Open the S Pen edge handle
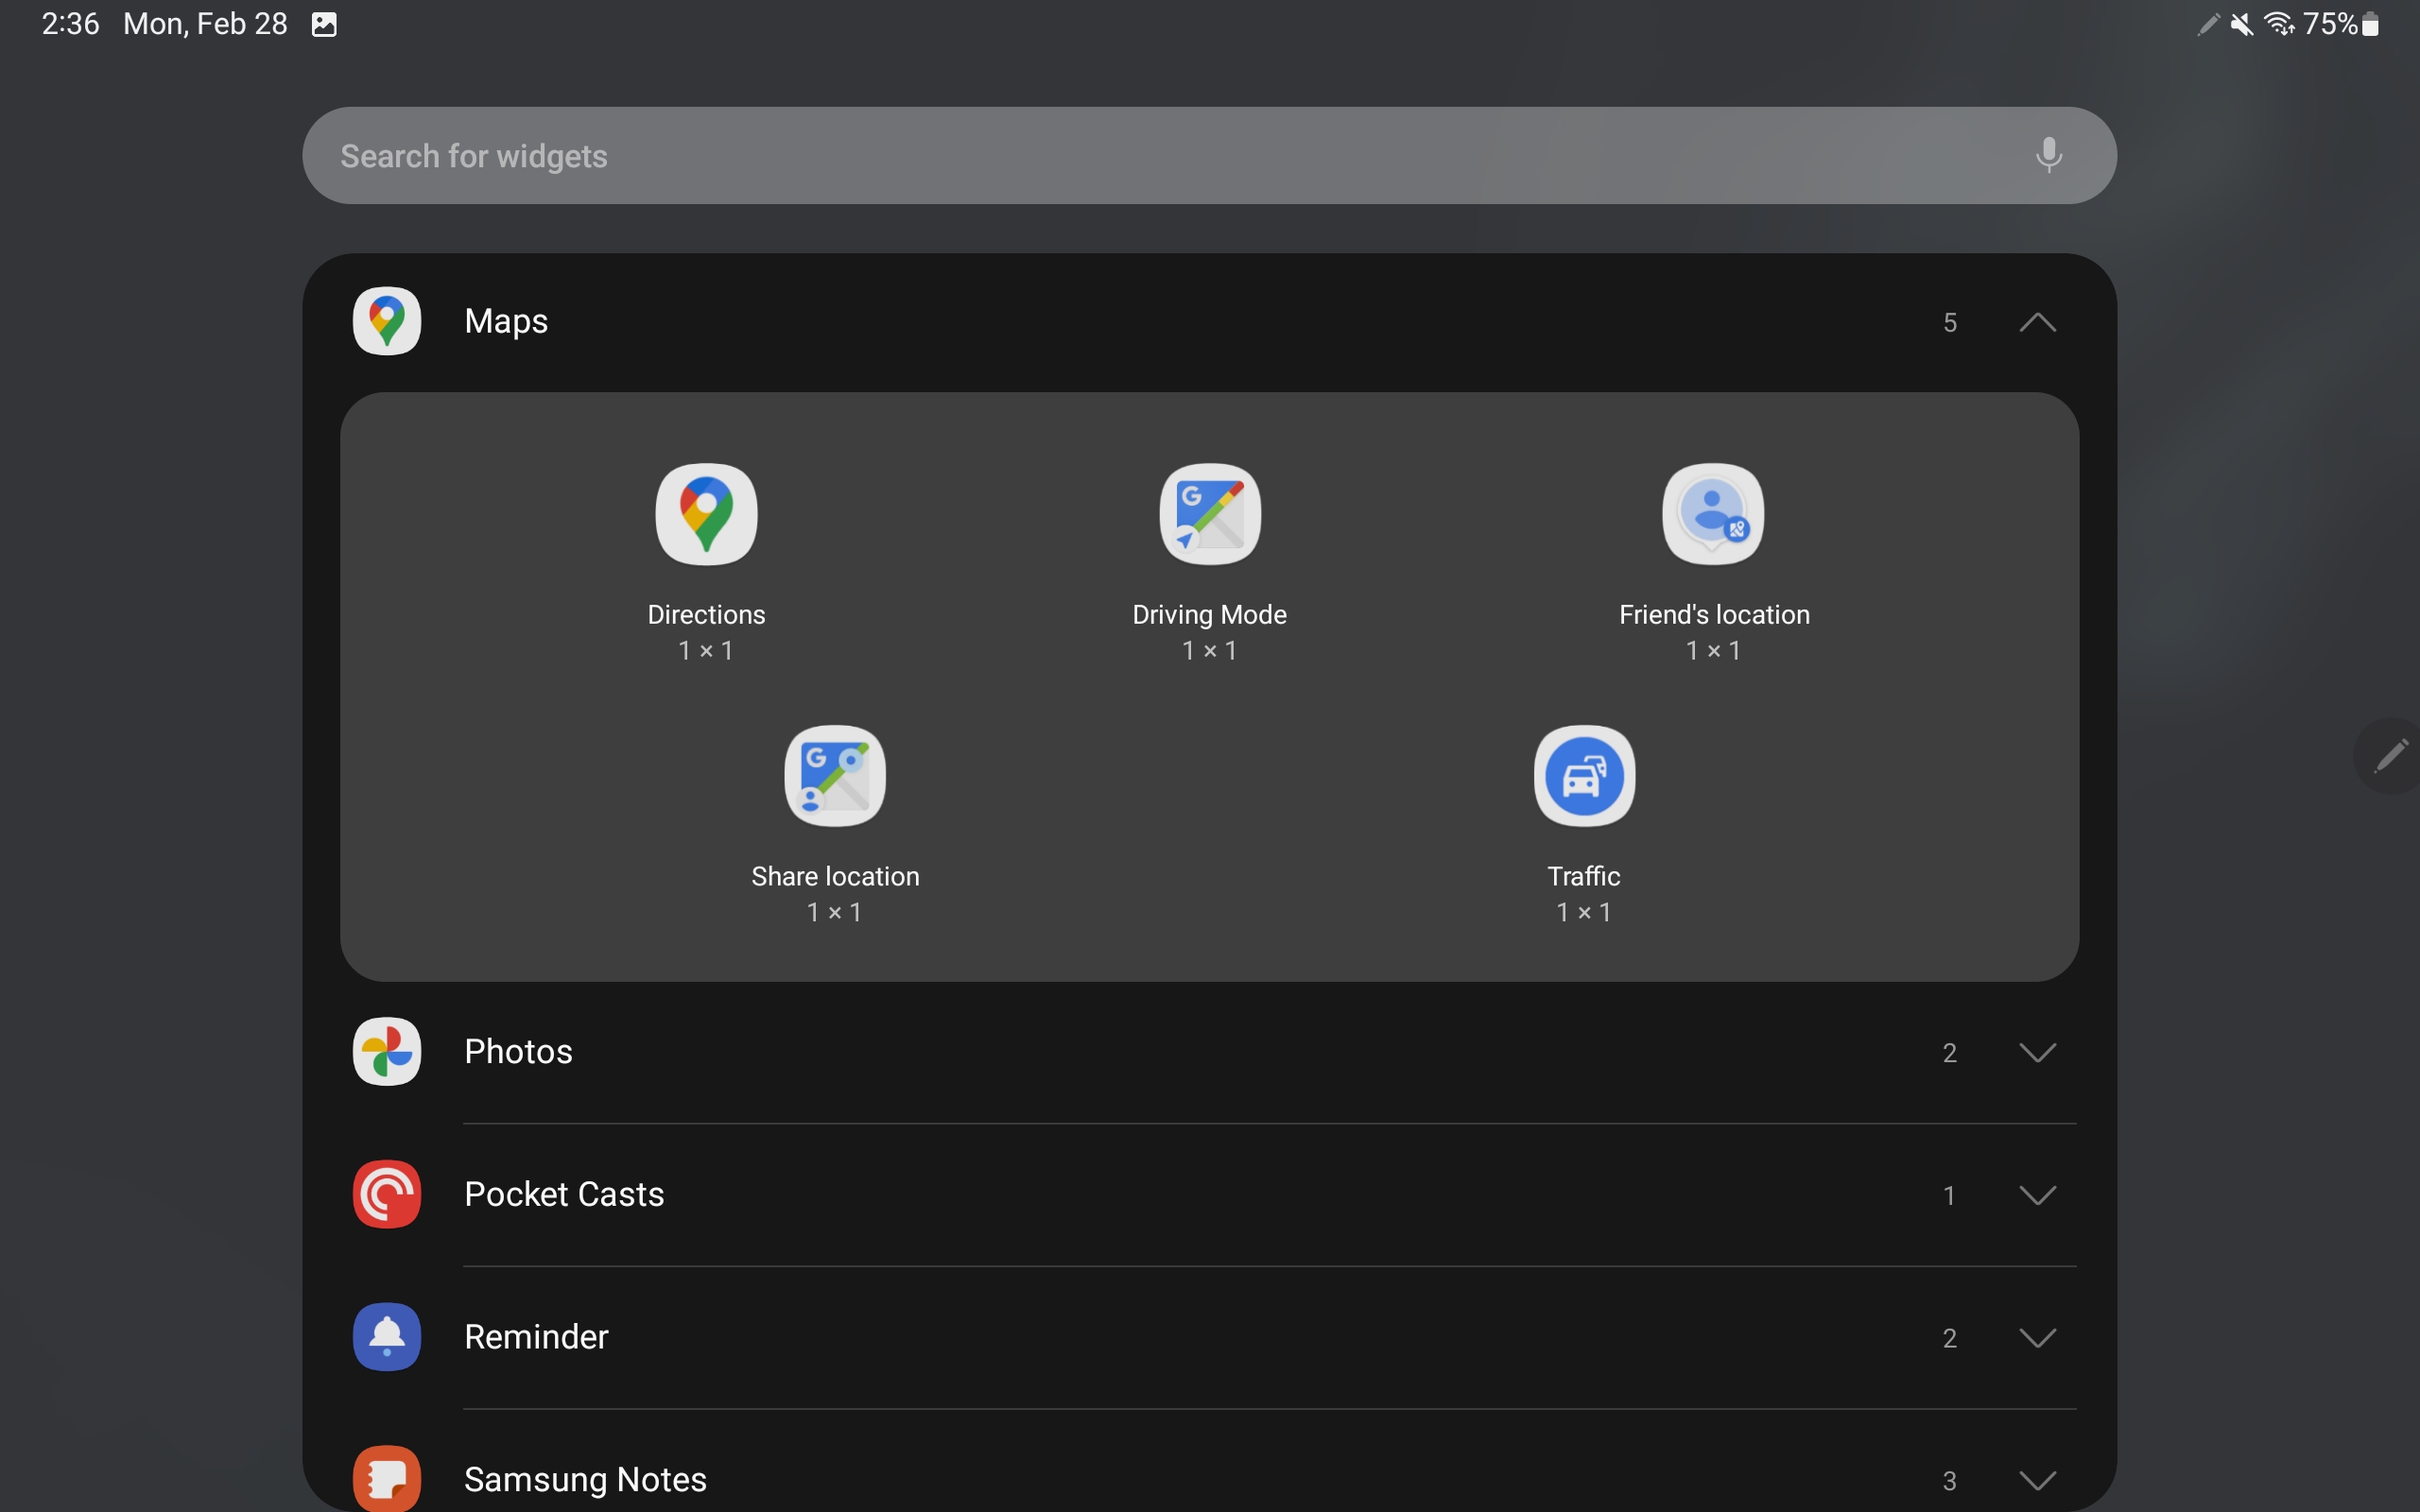The image size is (2420, 1512). (2390, 756)
